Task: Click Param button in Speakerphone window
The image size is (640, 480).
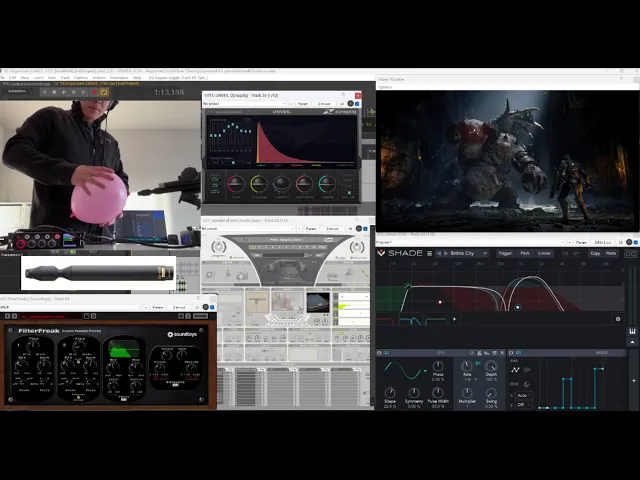Action: tap(311, 229)
